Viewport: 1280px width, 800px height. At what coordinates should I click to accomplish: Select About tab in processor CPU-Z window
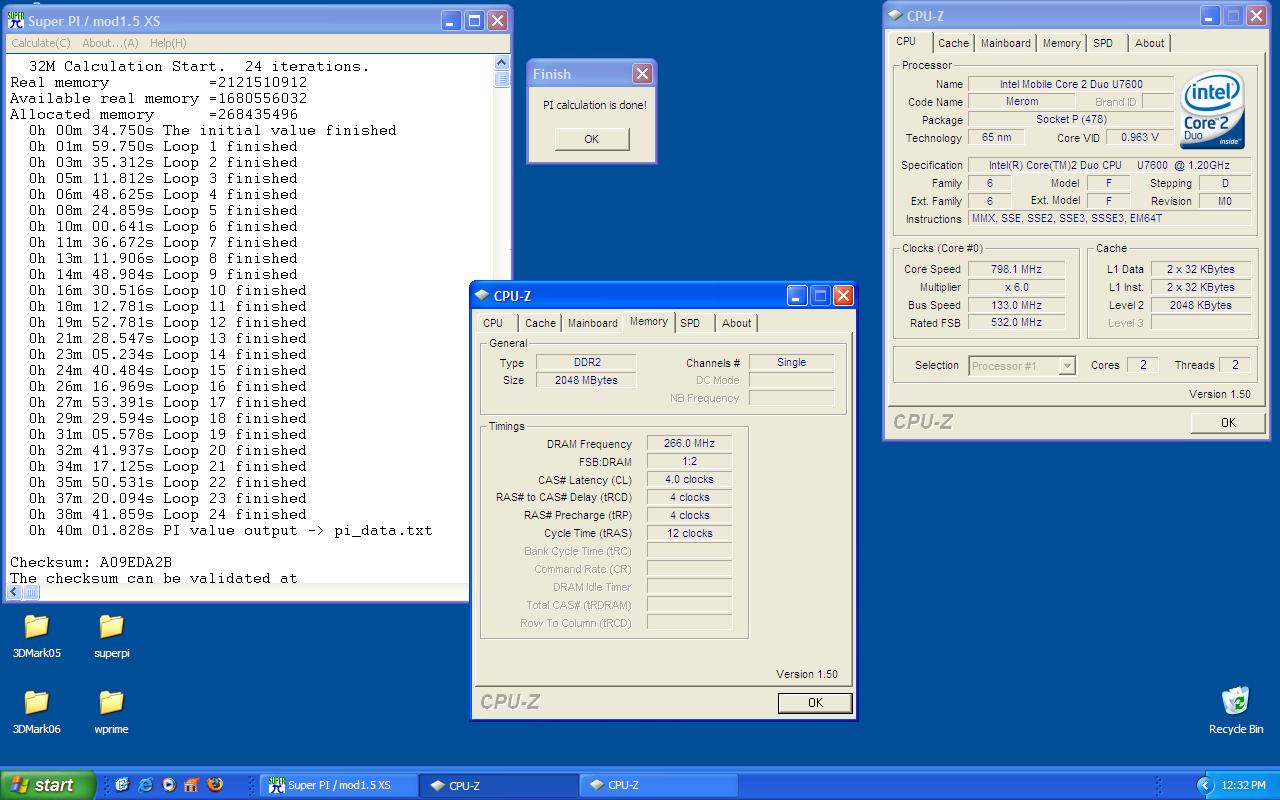(x=1150, y=43)
